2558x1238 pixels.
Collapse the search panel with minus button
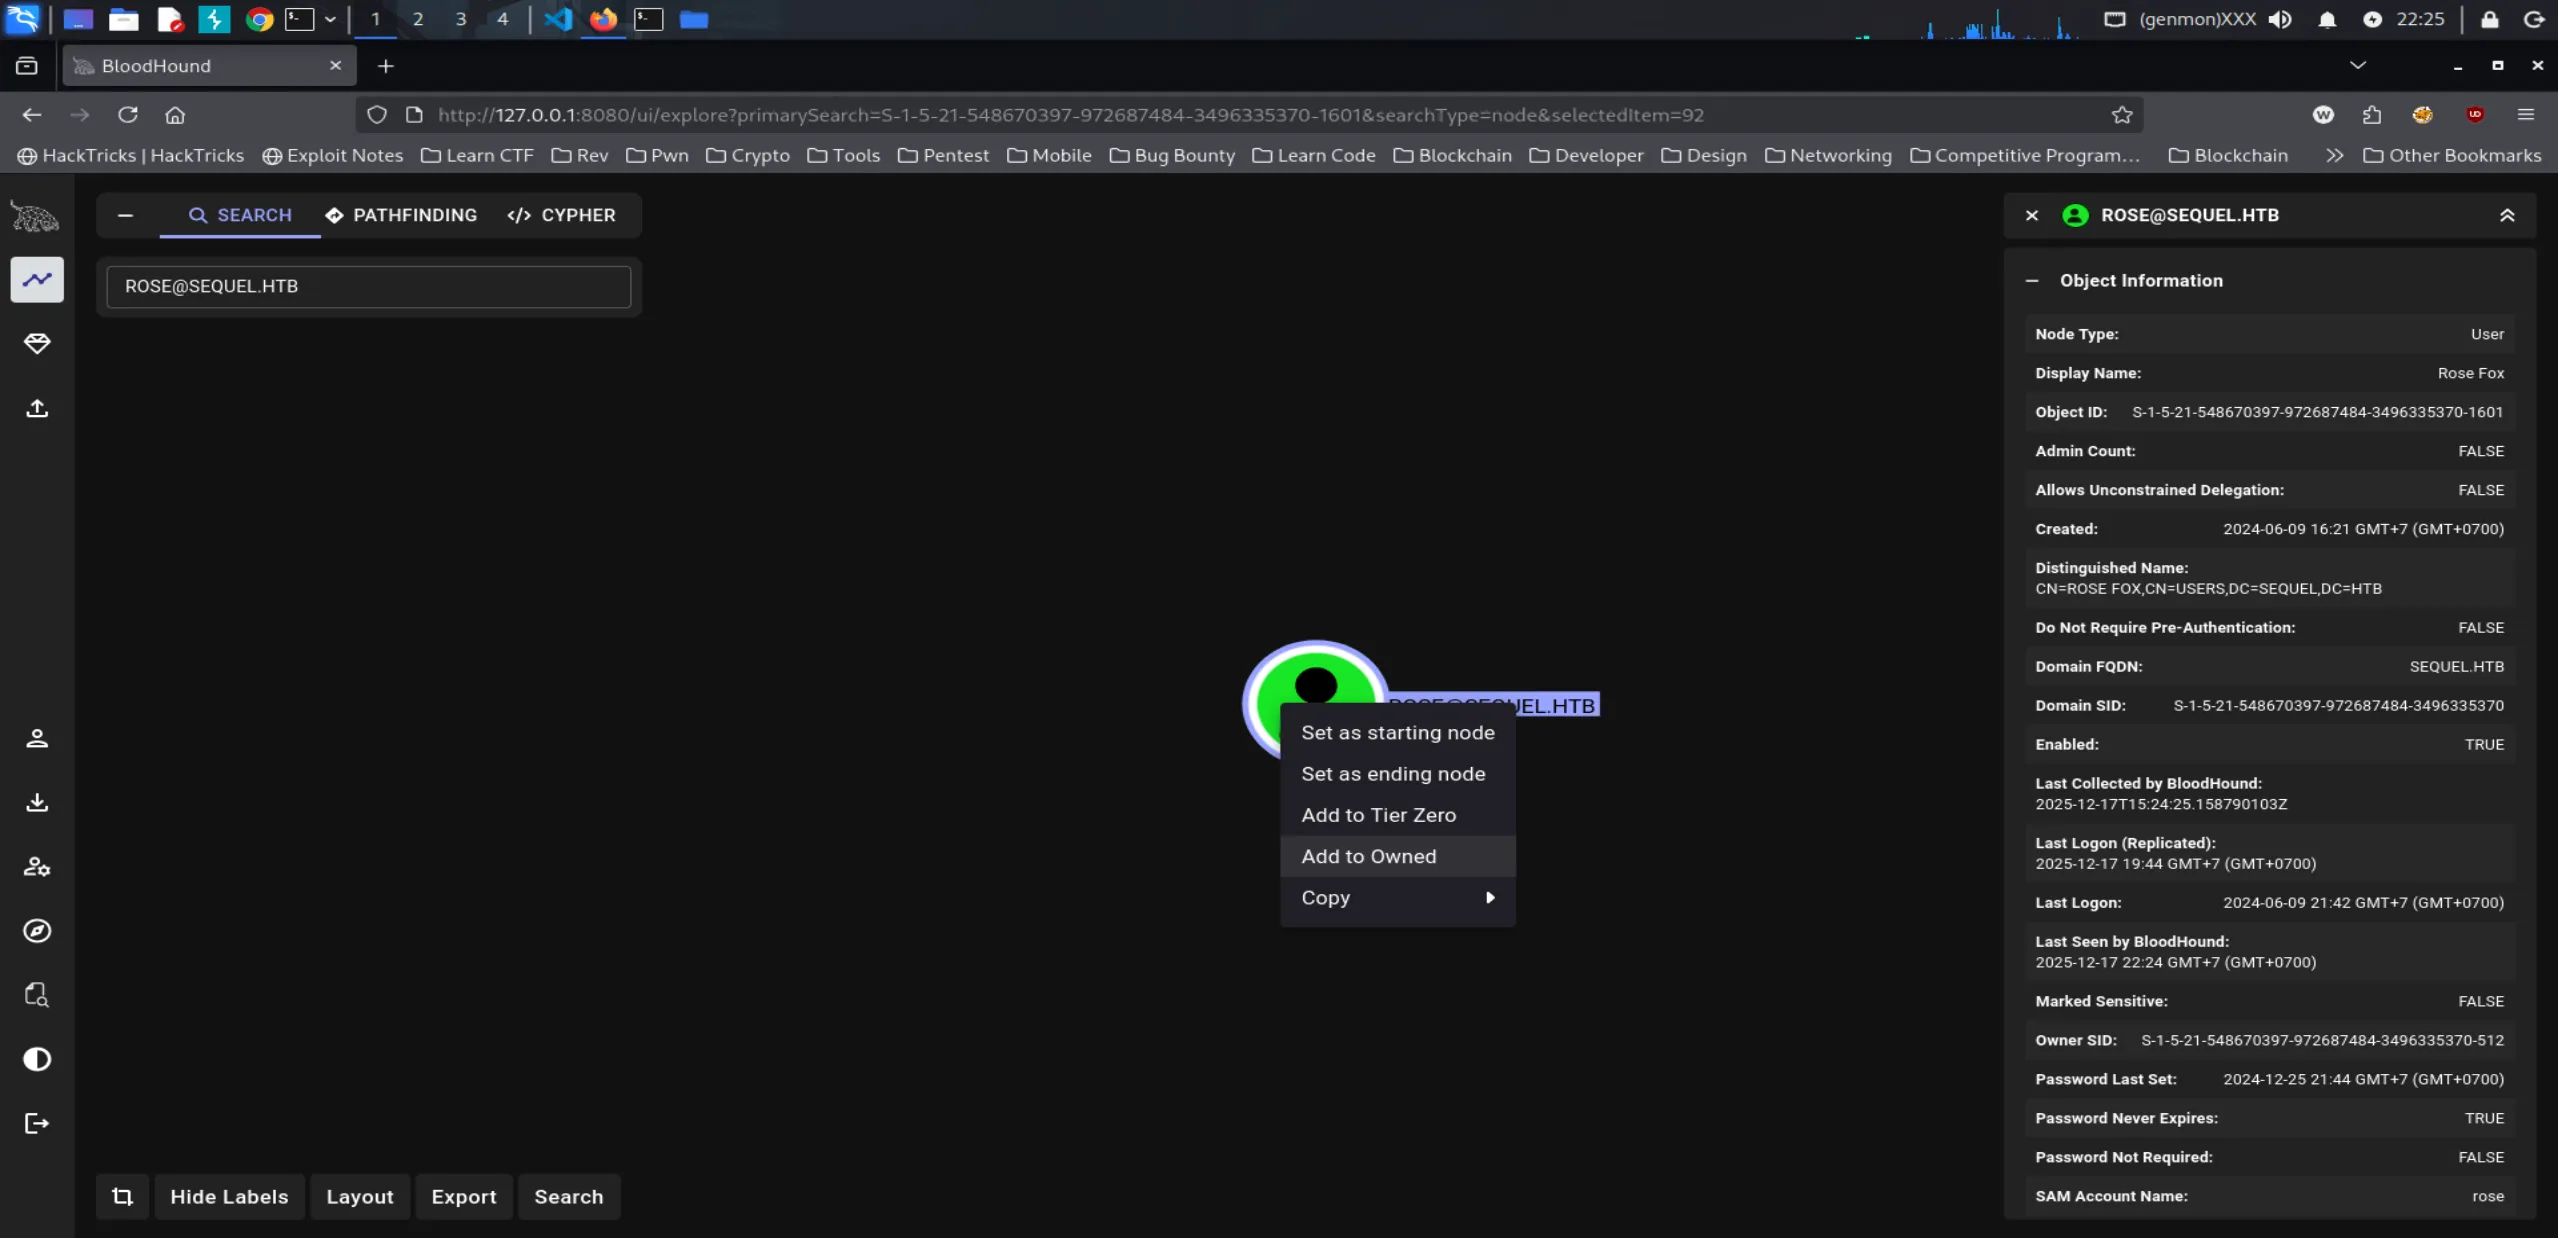click(125, 215)
